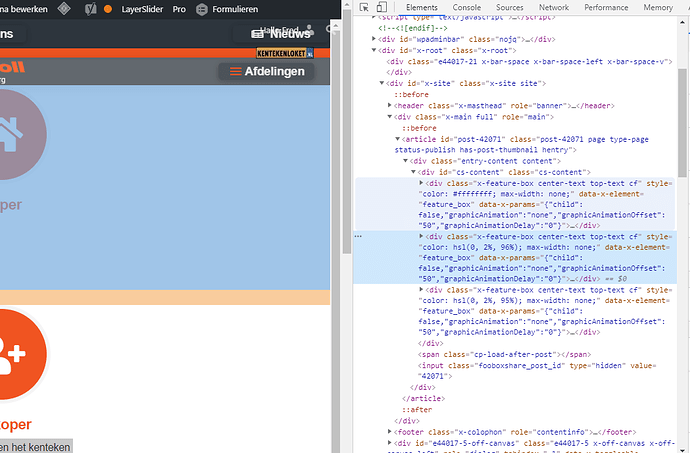Viewport: 690px width, 453px height.
Task: Open the Afdelingen menu button
Action: [266, 71]
